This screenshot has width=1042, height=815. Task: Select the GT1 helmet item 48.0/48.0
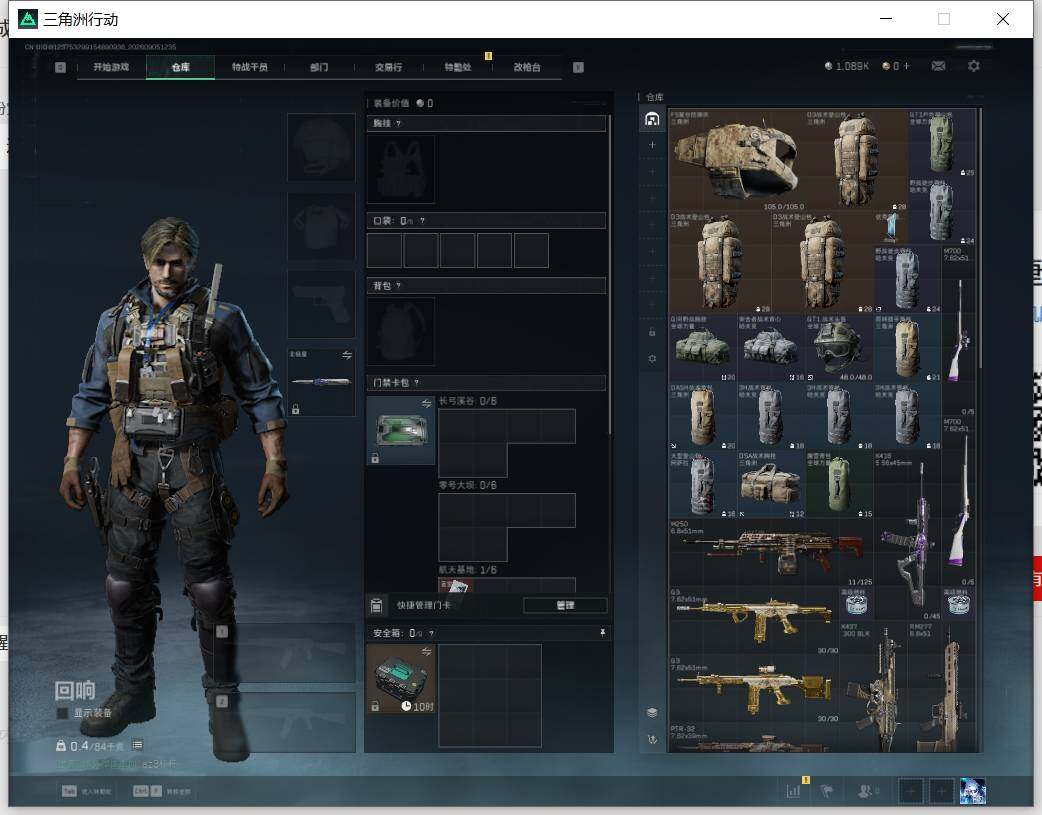point(839,348)
